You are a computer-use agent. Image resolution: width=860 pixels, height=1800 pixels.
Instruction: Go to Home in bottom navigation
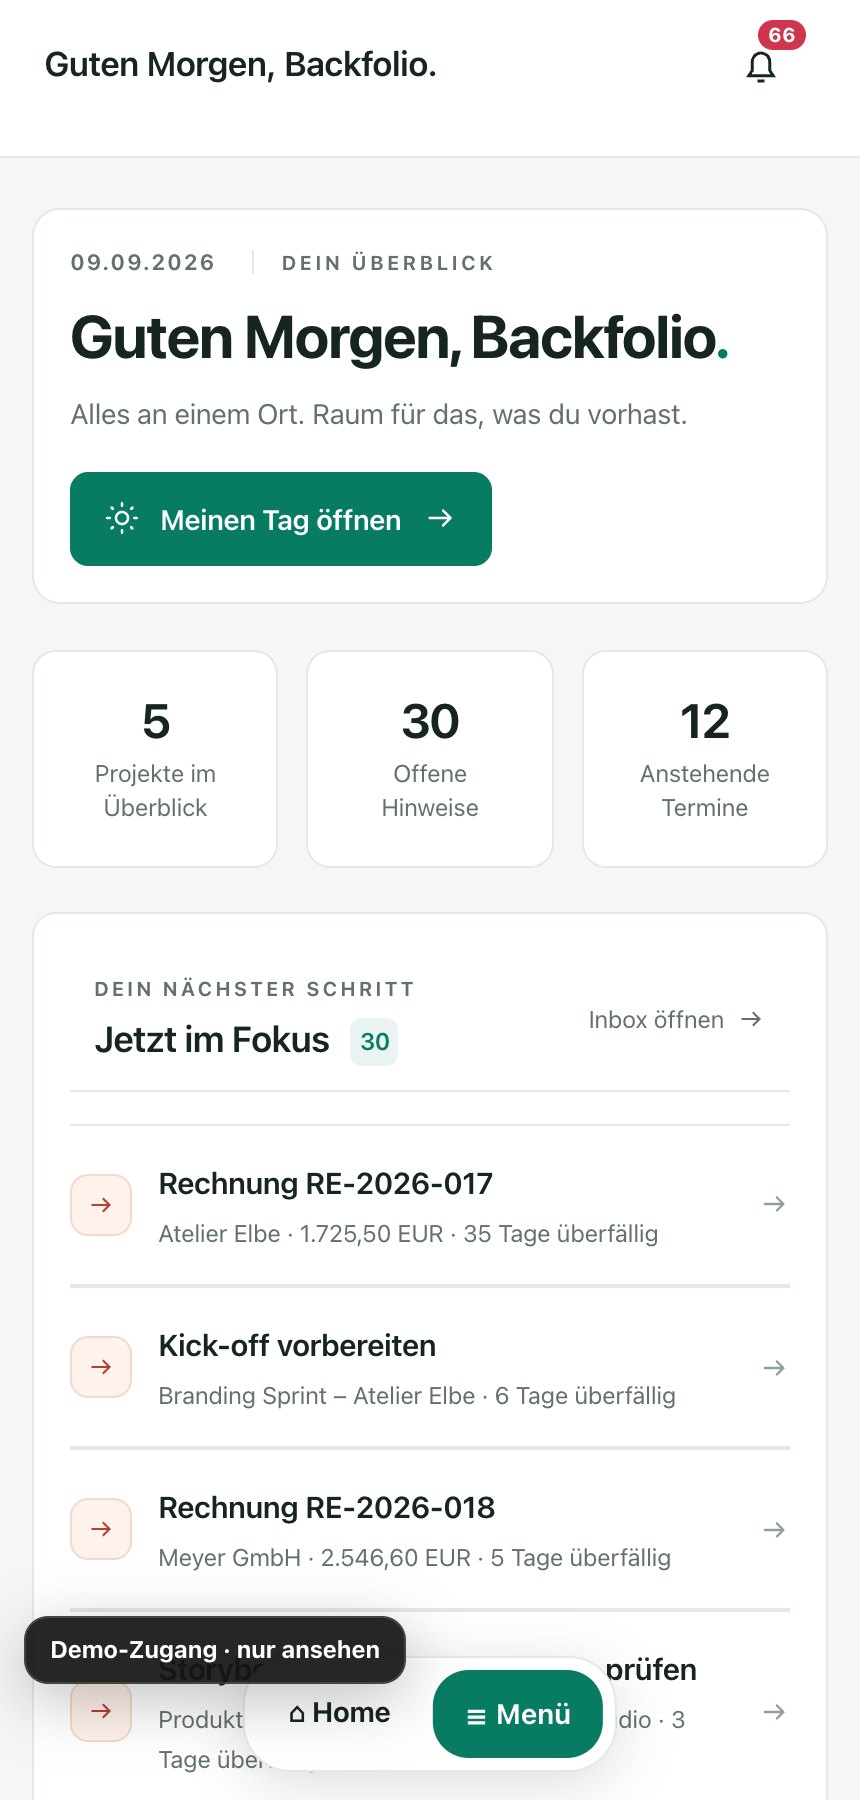(x=340, y=1713)
